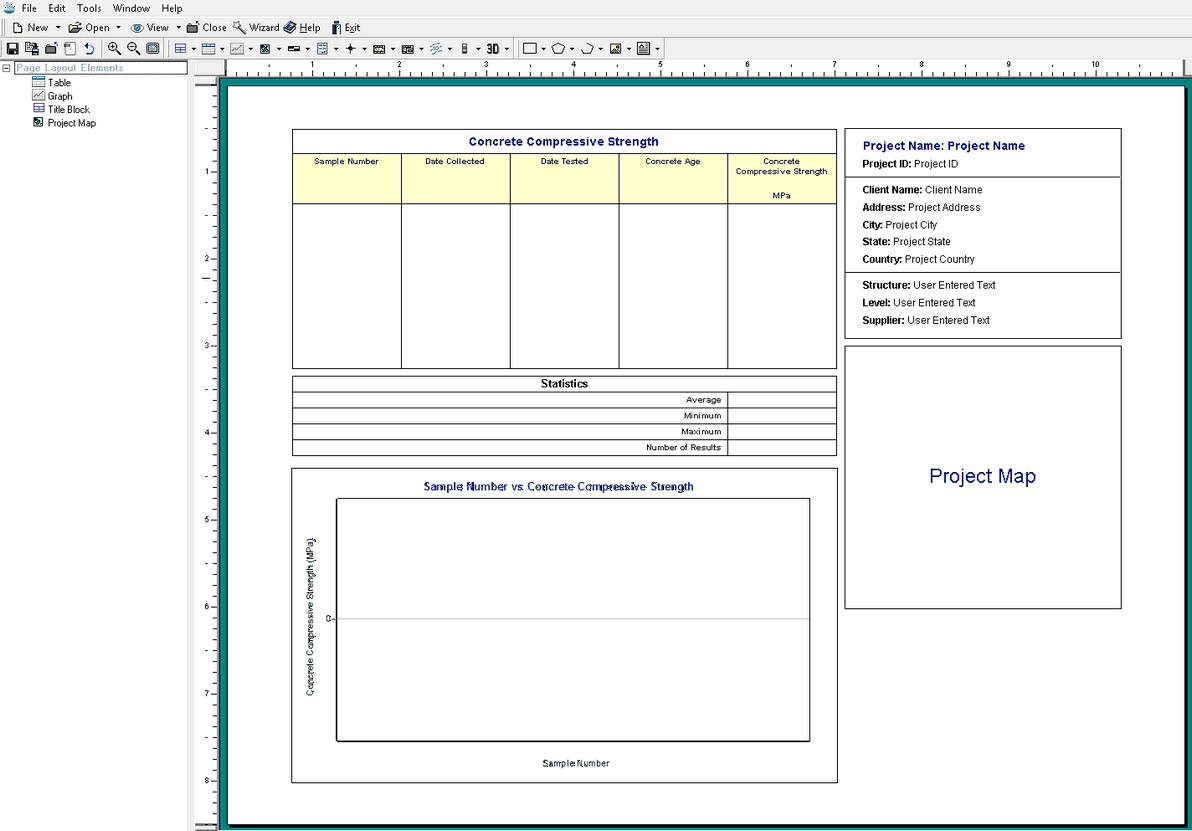1192x831 pixels.
Task: Open the Tools menu
Action: click(89, 8)
